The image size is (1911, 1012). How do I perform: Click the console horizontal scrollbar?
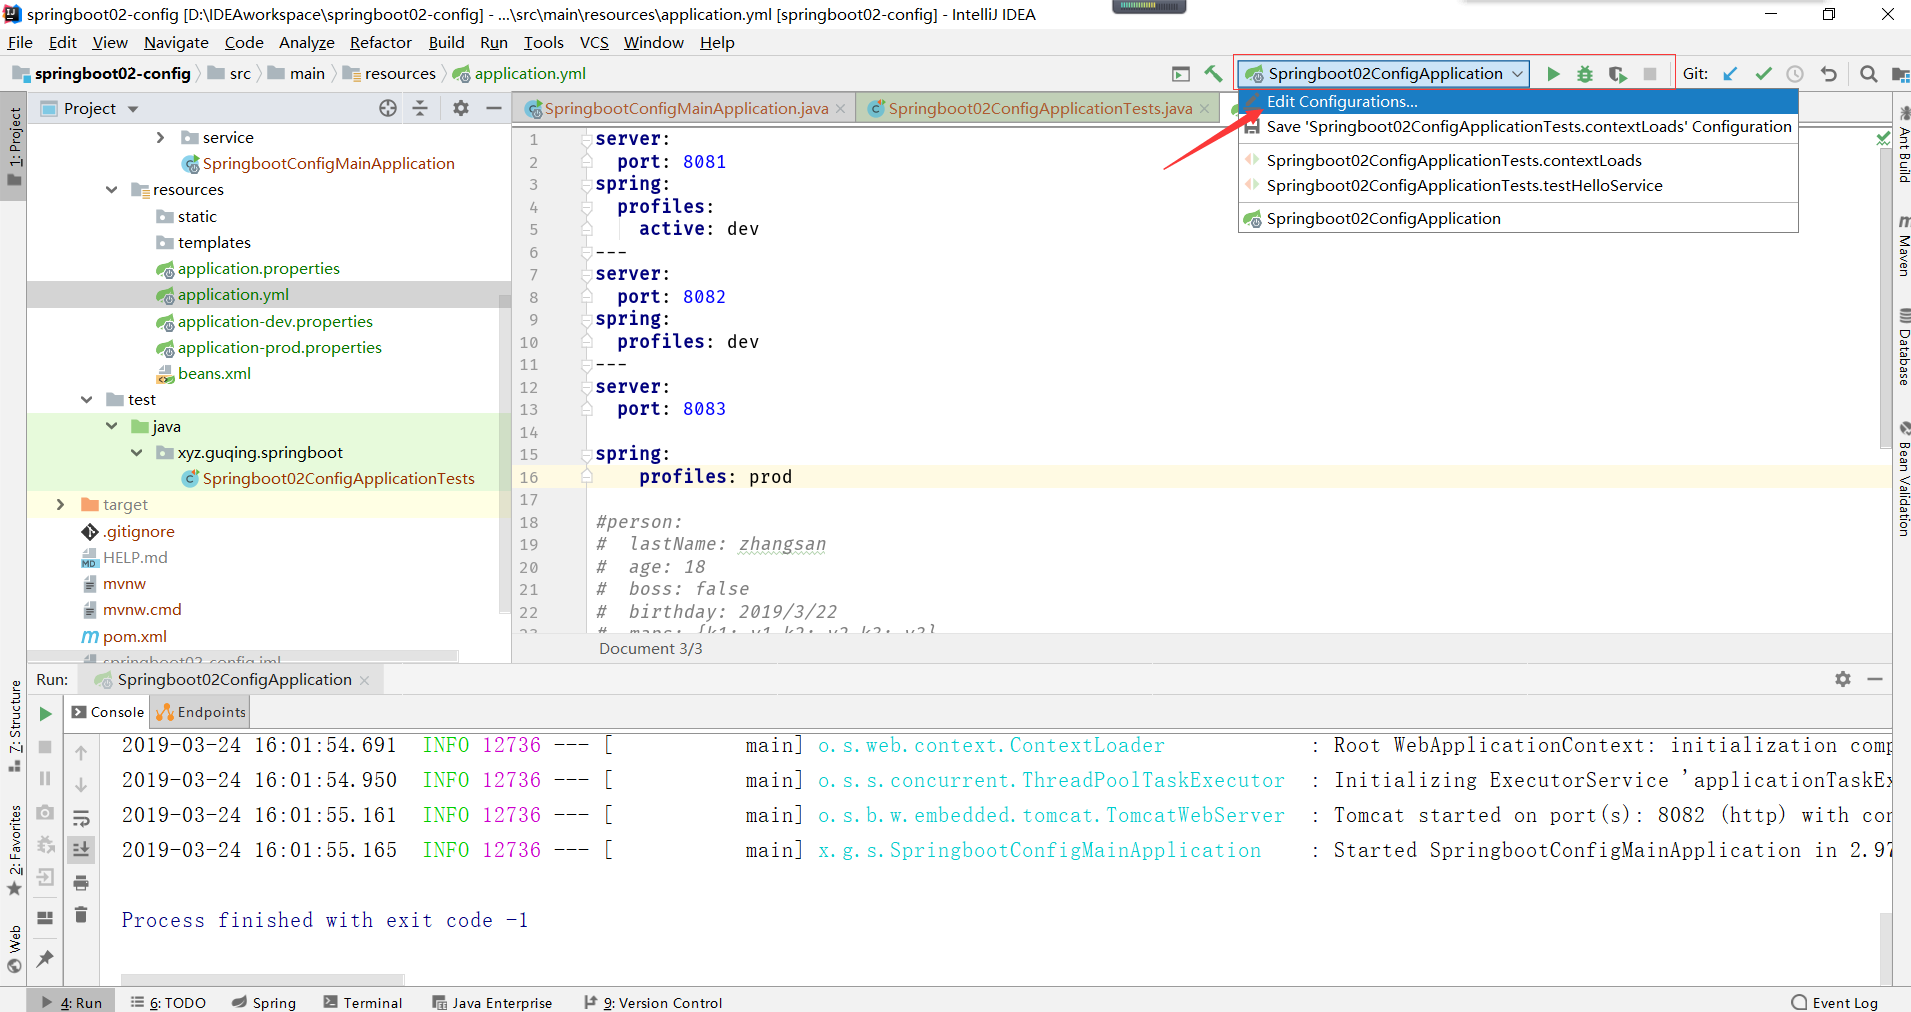(x=262, y=979)
